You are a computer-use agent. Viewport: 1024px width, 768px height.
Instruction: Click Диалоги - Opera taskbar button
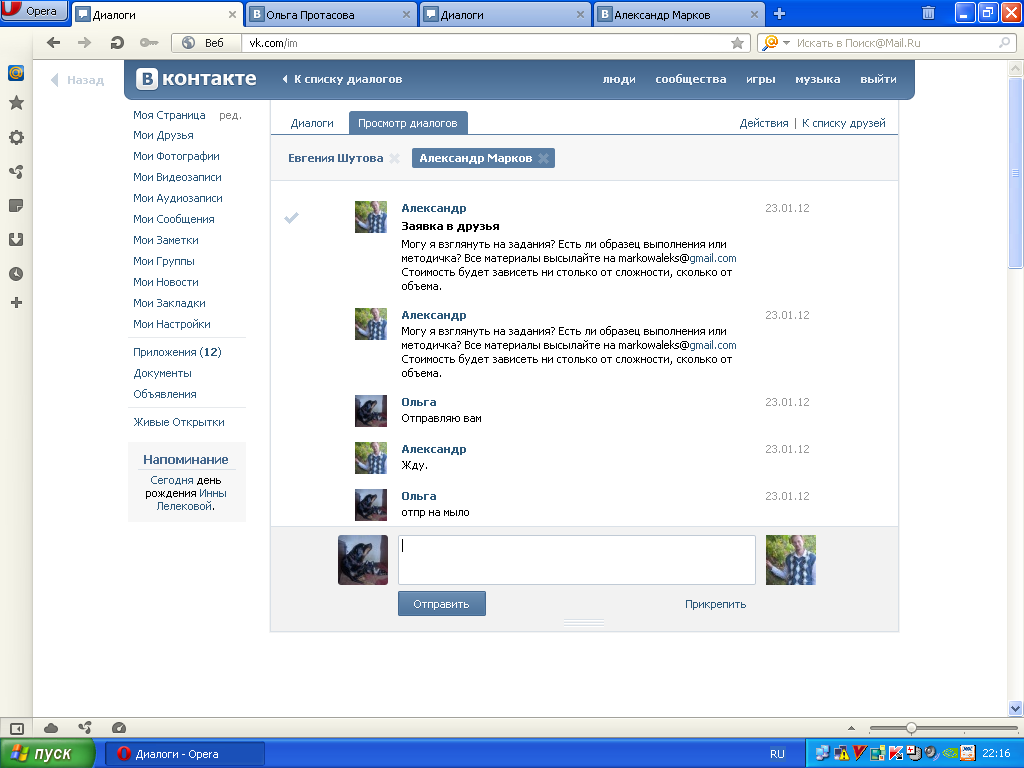[185, 754]
